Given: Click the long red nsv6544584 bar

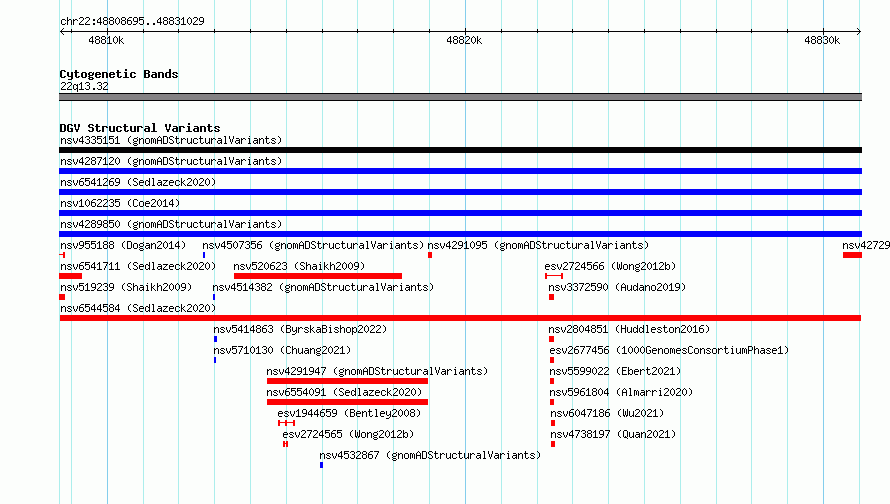Looking at the screenshot, I should pyautogui.click(x=460, y=318).
